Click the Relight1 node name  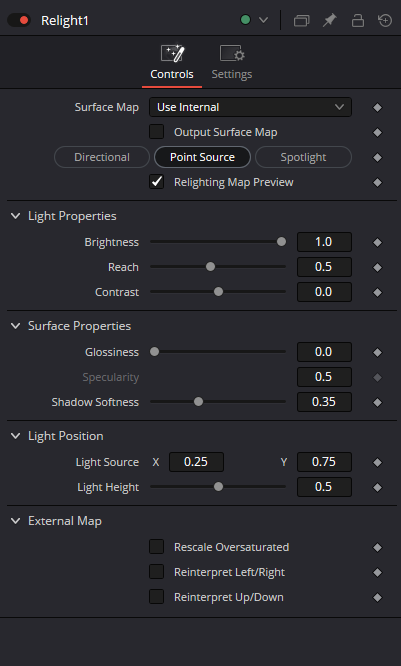pos(65,20)
